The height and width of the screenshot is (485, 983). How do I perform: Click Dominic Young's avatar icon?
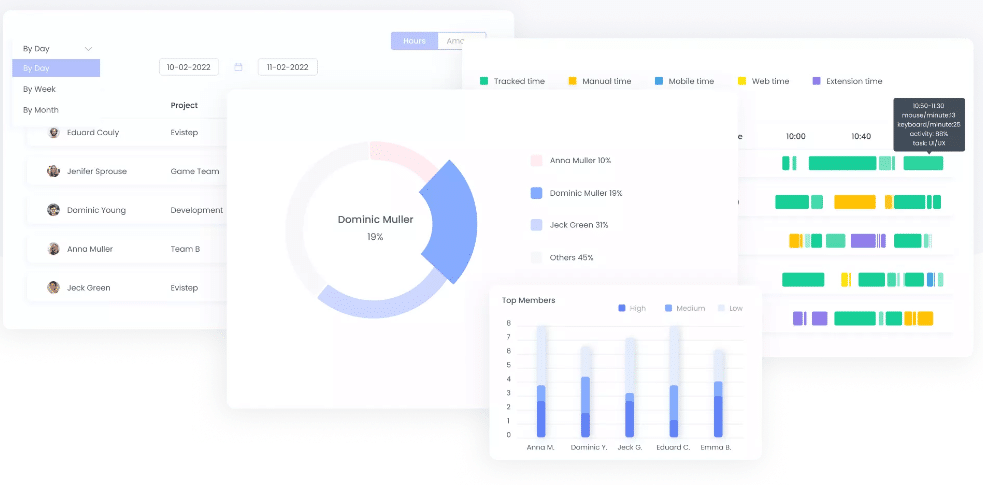coord(53,210)
